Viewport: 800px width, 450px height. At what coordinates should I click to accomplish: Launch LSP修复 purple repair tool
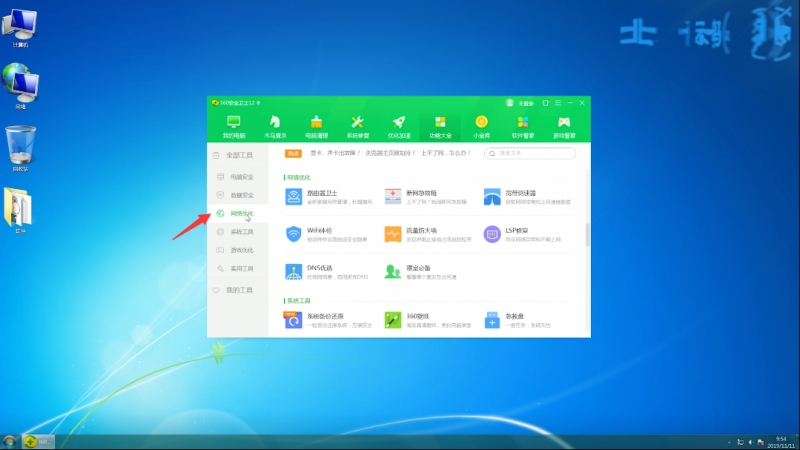522,234
